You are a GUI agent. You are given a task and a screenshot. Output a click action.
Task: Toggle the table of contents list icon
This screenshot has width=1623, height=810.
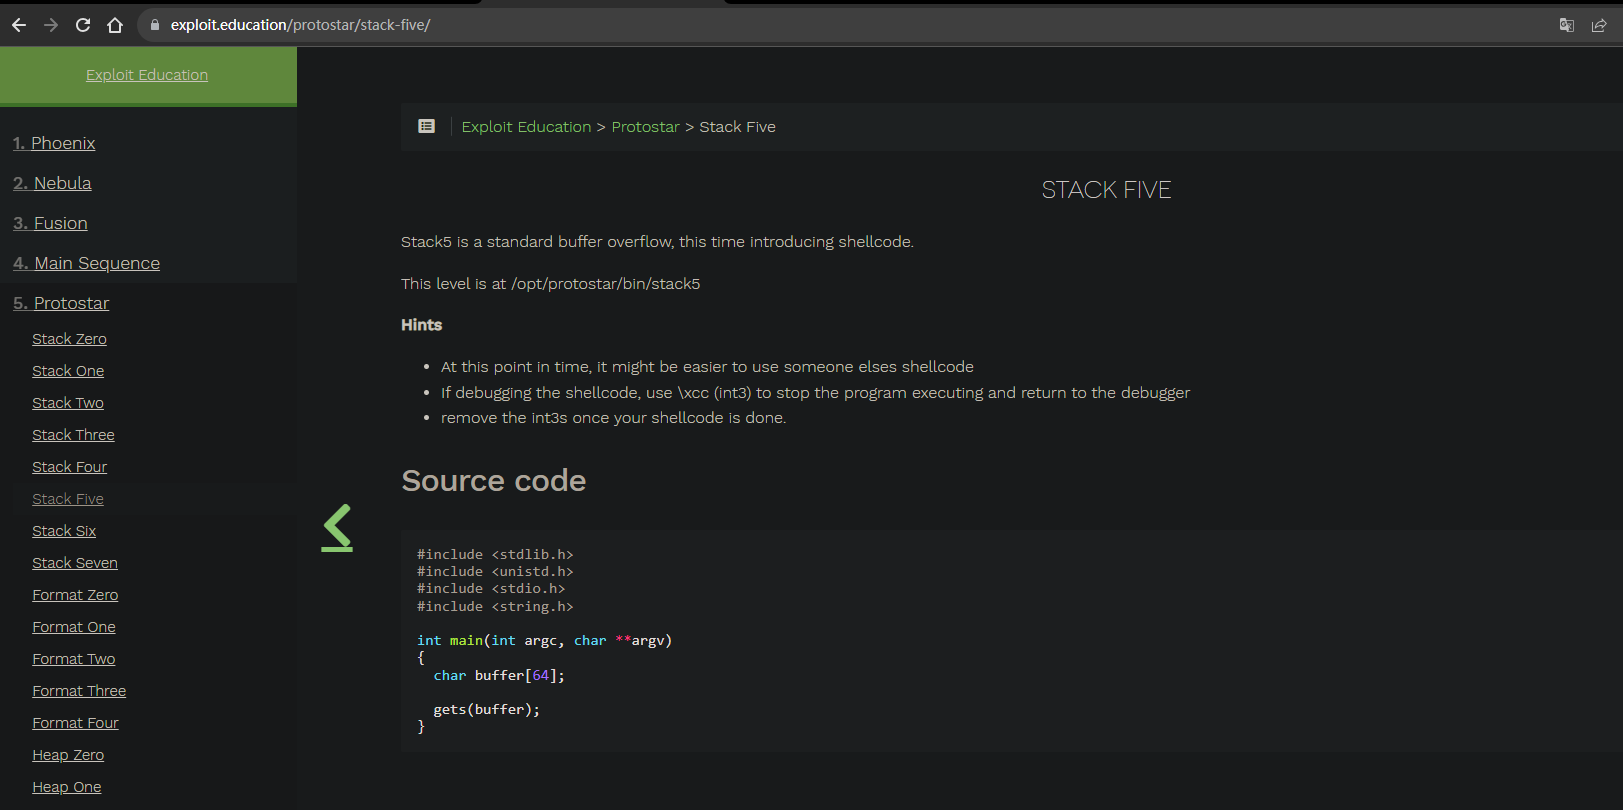point(427,126)
